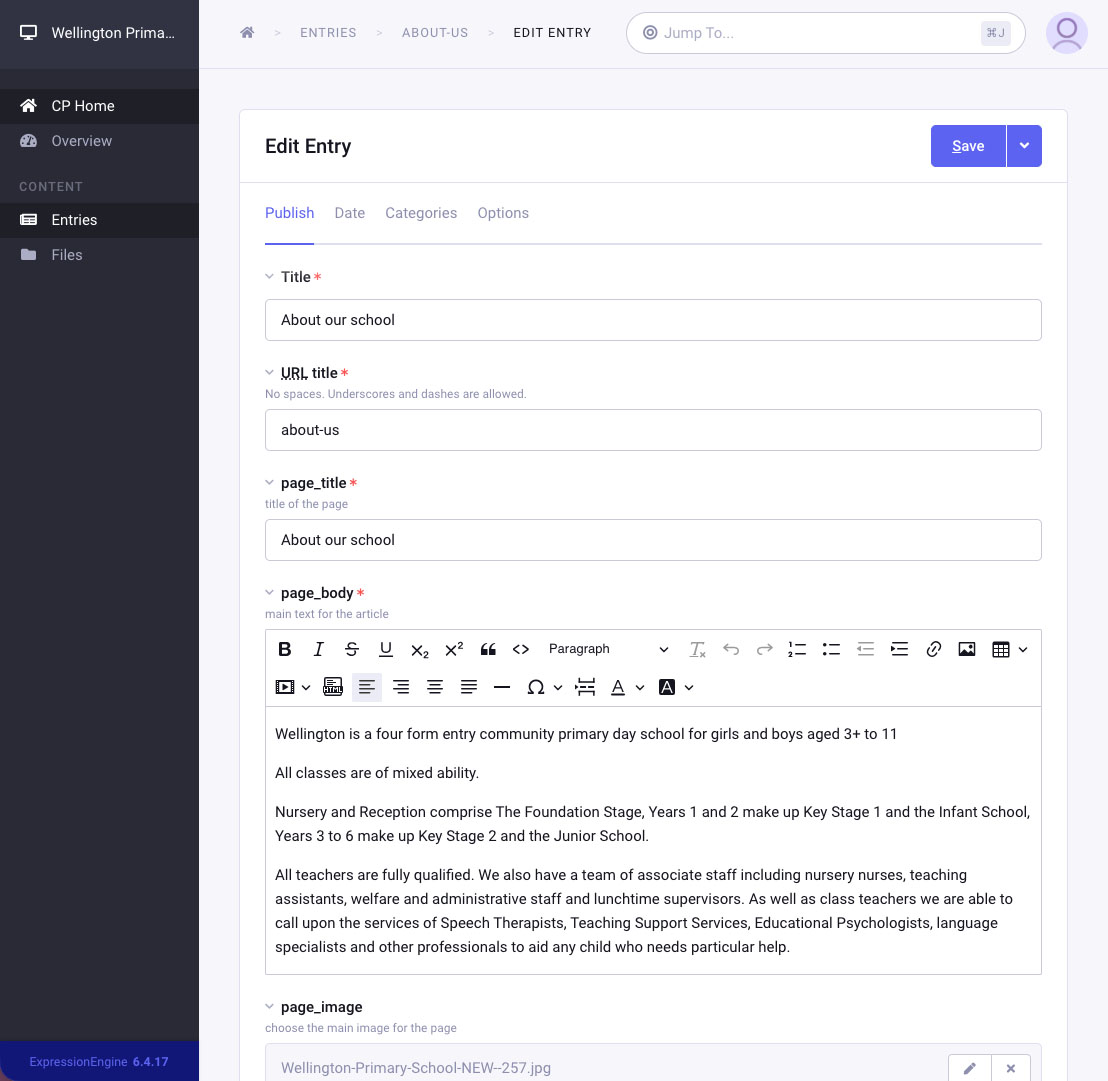Collapse the URL title field
This screenshot has width=1108, height=1081.
[269, 373]
